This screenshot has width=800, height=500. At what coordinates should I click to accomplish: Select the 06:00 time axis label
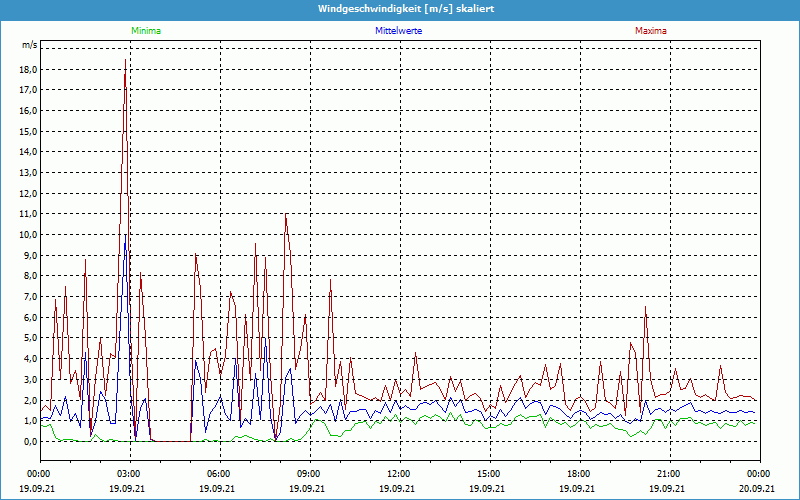pos(219,473)
